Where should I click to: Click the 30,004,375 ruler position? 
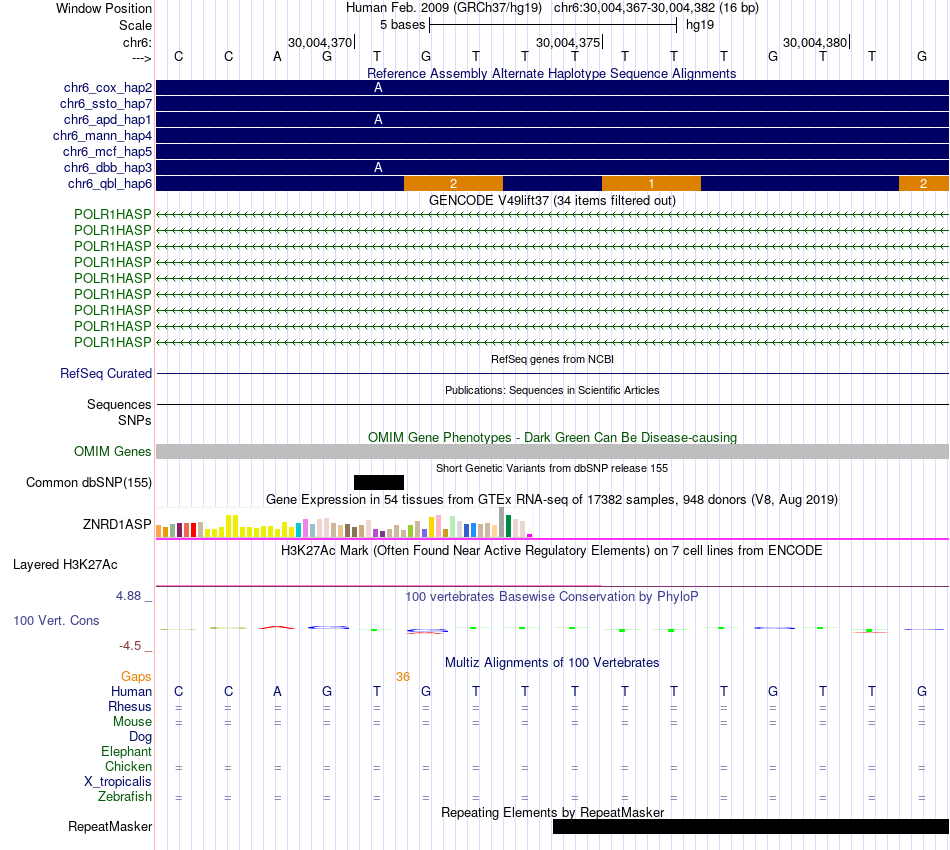click(568, 42)
